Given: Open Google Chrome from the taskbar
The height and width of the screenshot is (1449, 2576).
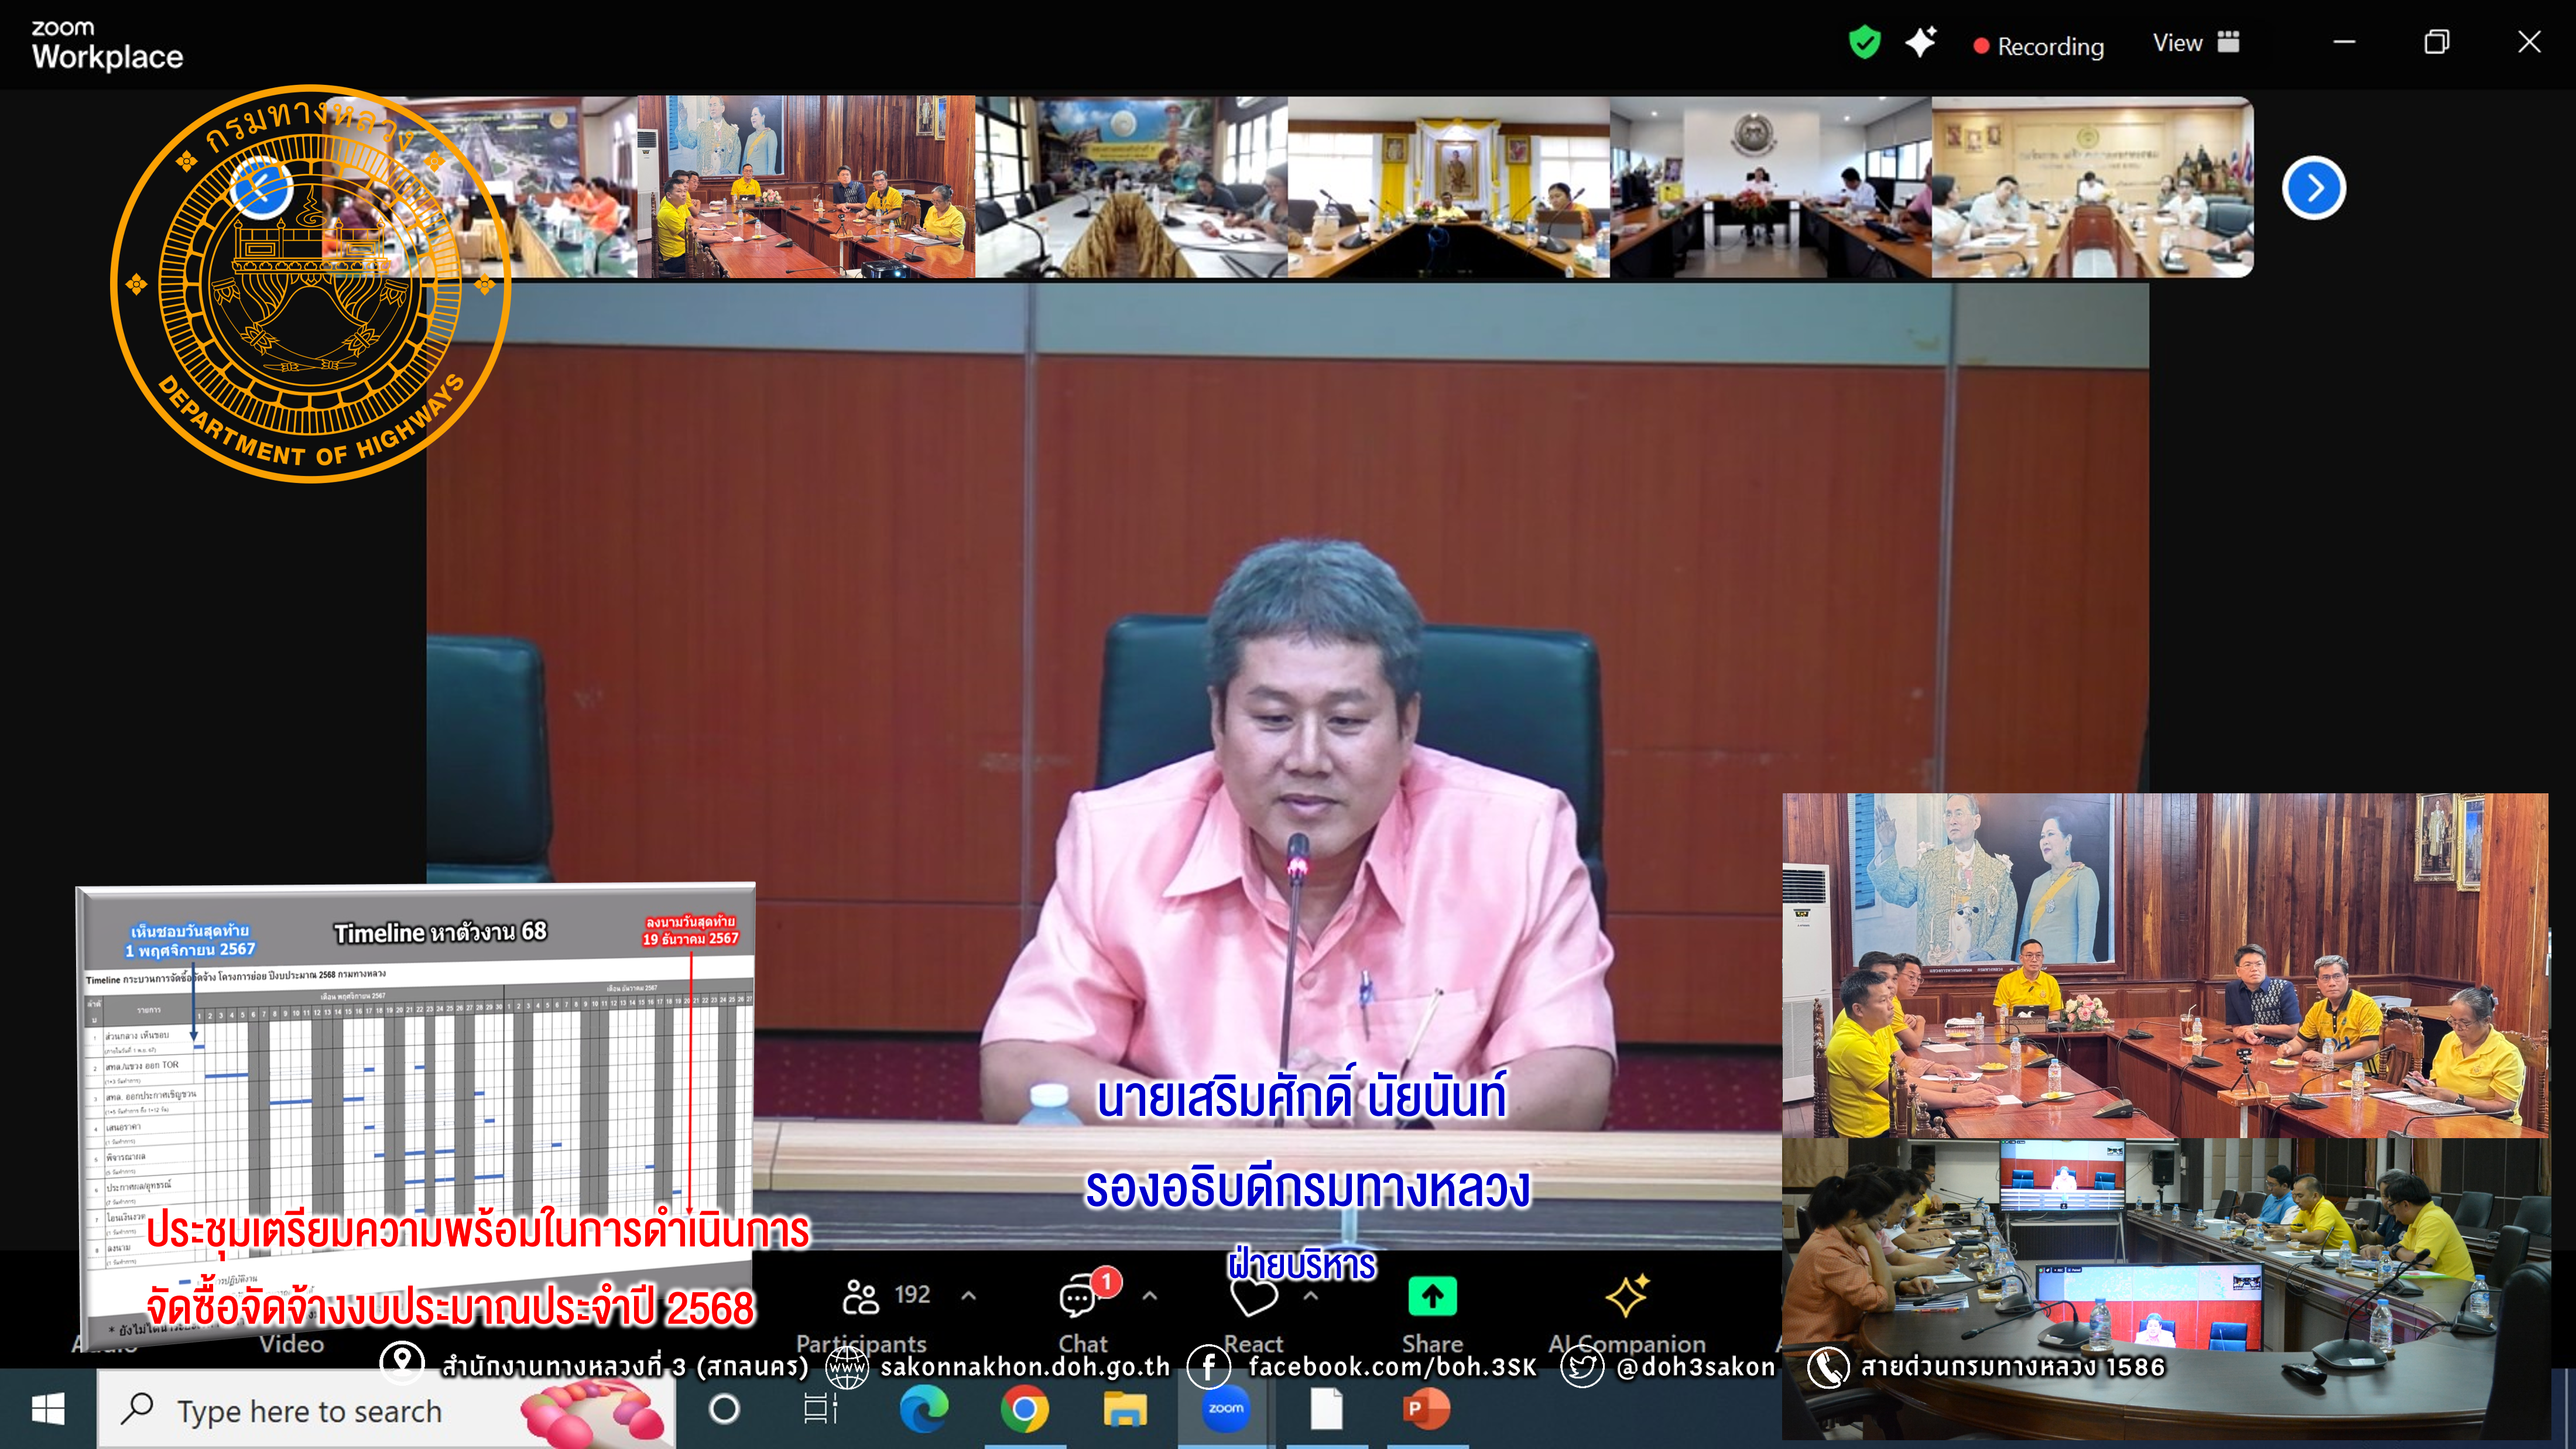Looking at the screenshot, I should point(1024,1409).
